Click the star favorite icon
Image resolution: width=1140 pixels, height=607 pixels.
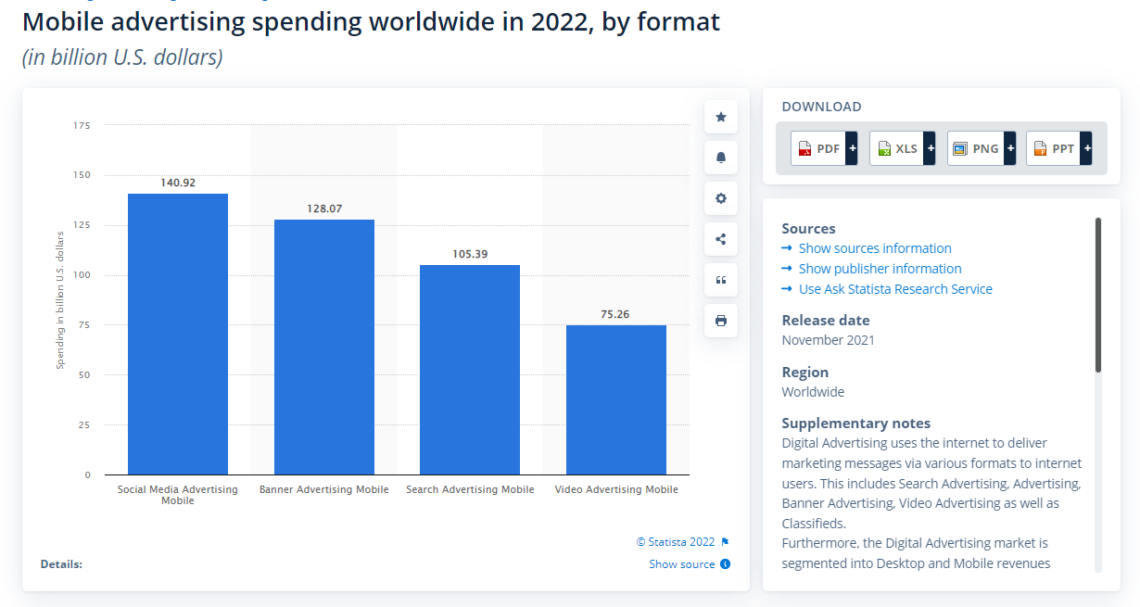[x=720, y=117]
